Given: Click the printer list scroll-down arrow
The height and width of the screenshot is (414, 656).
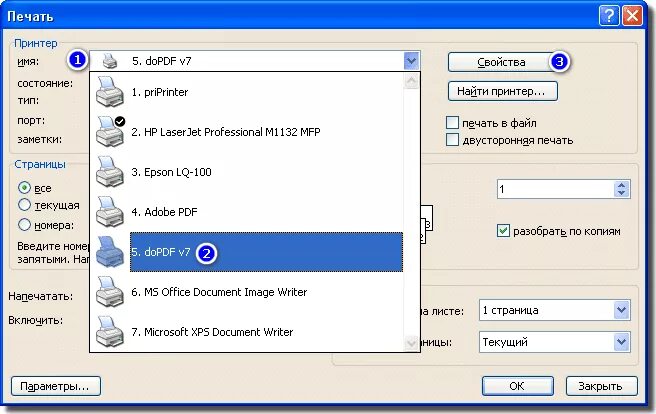Looking at the screenshot, I should (411, 343).
